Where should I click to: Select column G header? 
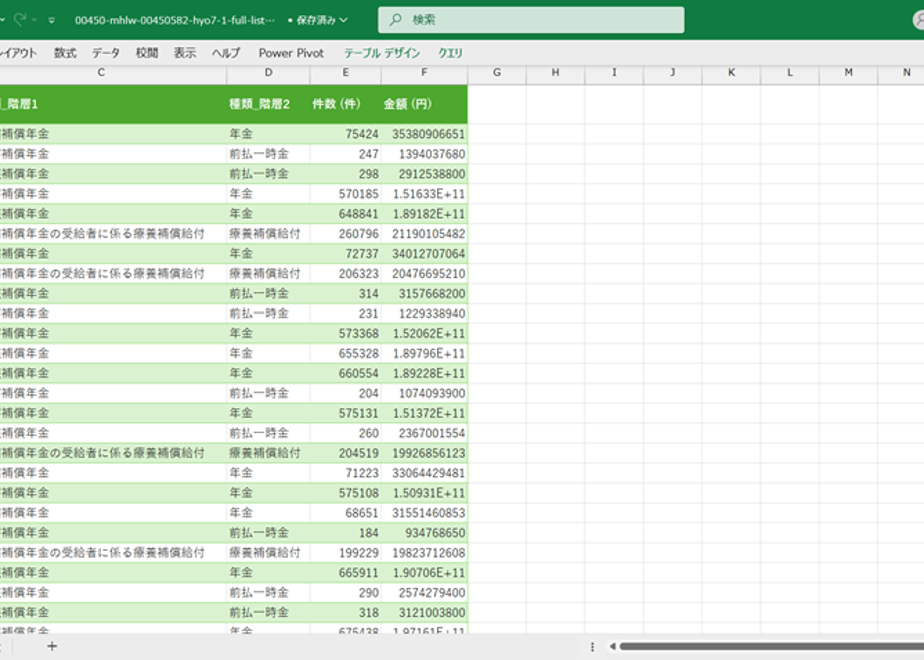497,72
